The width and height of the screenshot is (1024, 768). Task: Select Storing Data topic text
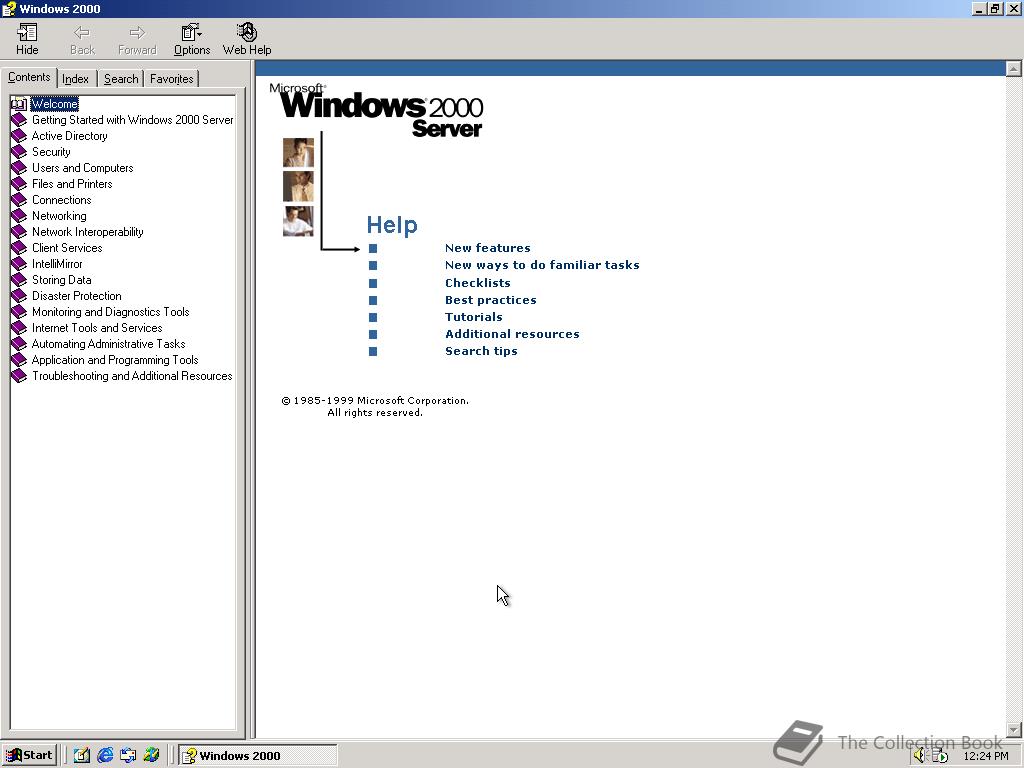pyautogui.click(x=62, y=280)
